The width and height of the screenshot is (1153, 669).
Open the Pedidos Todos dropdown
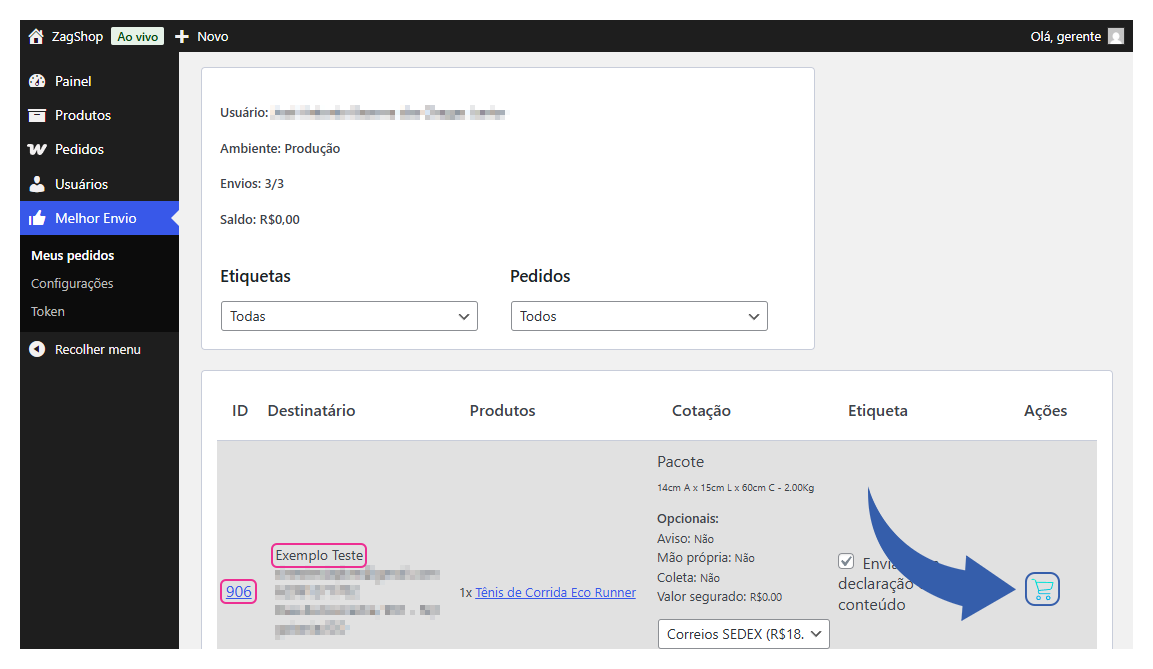pyautogui.click(x=639, y=316)
